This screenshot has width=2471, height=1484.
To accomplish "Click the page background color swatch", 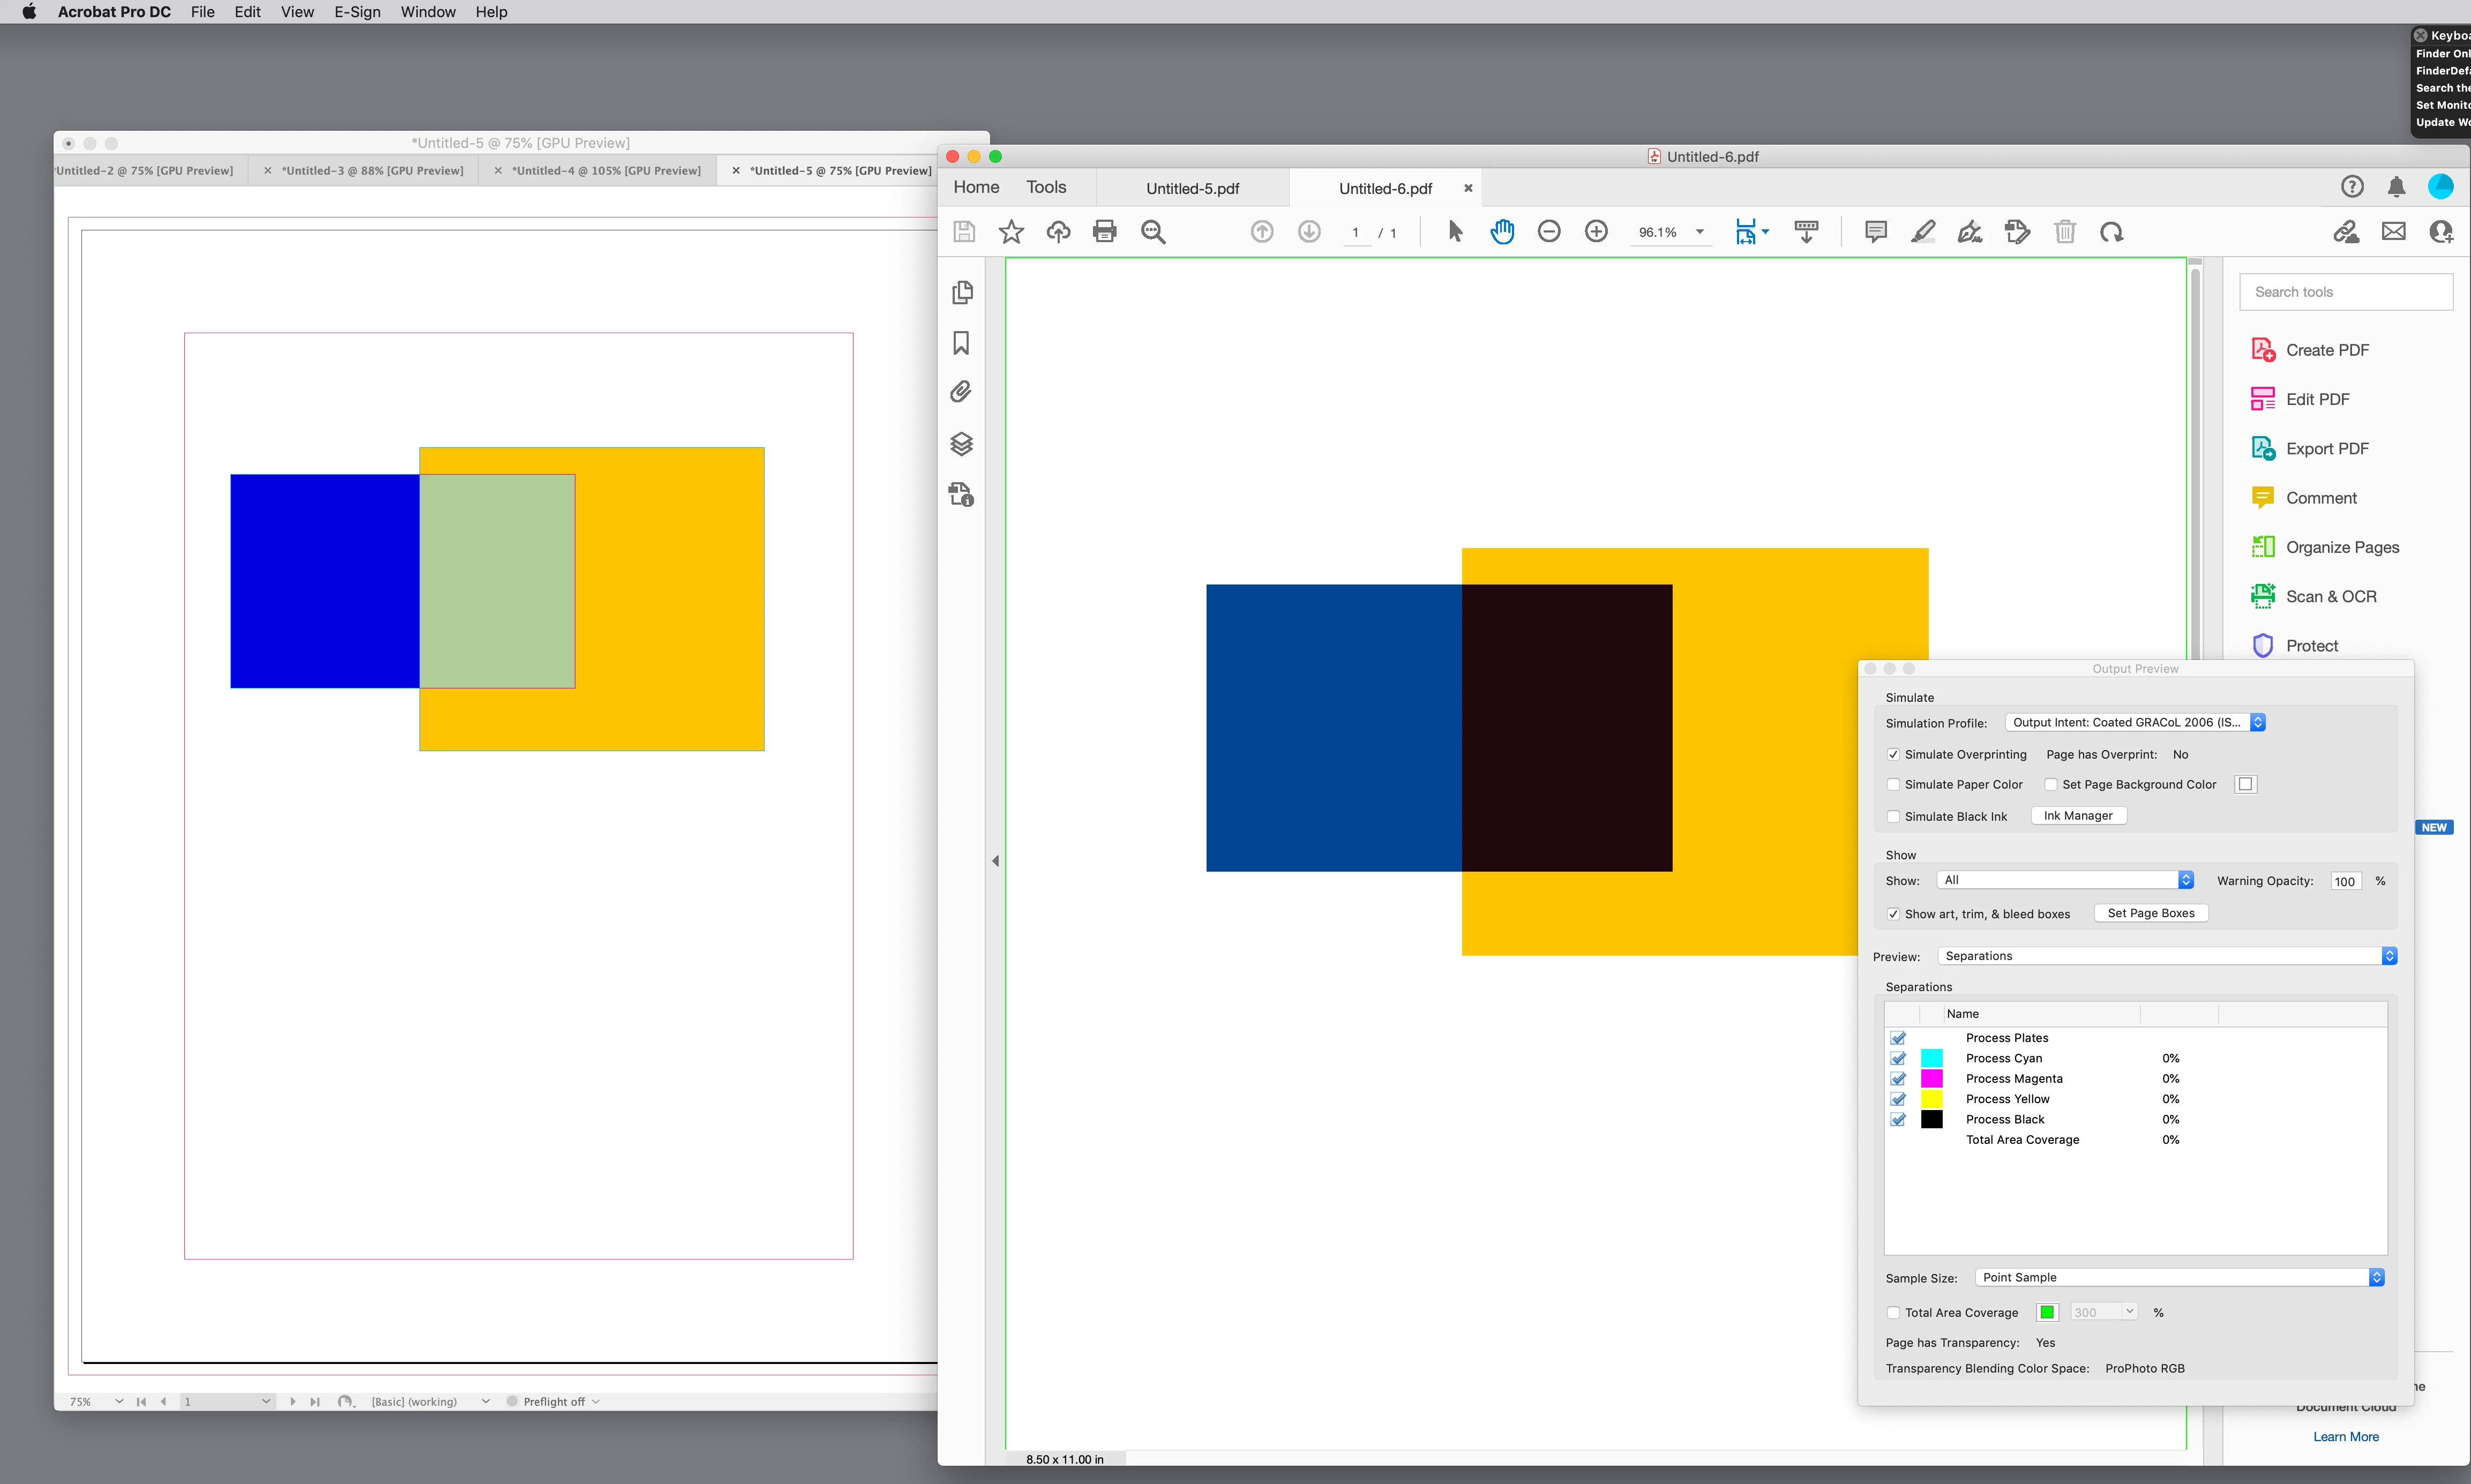I will [2246, 785].
